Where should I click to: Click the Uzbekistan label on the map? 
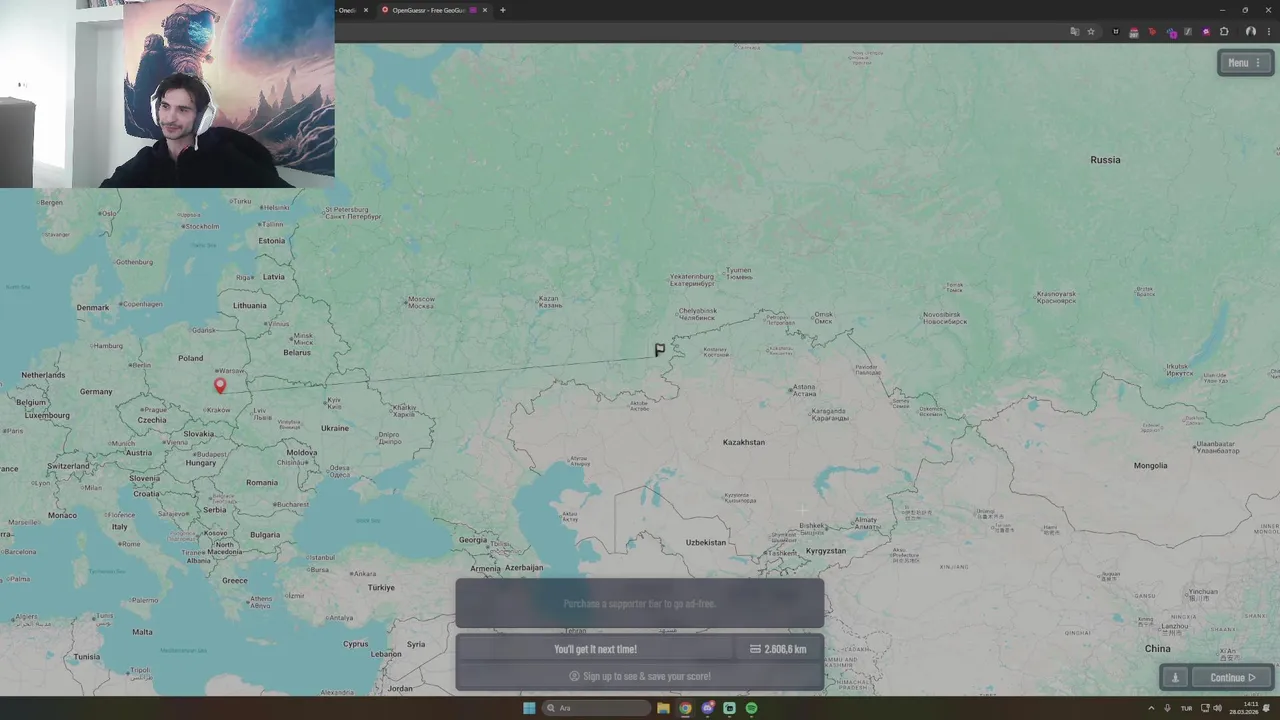(706, 542)
